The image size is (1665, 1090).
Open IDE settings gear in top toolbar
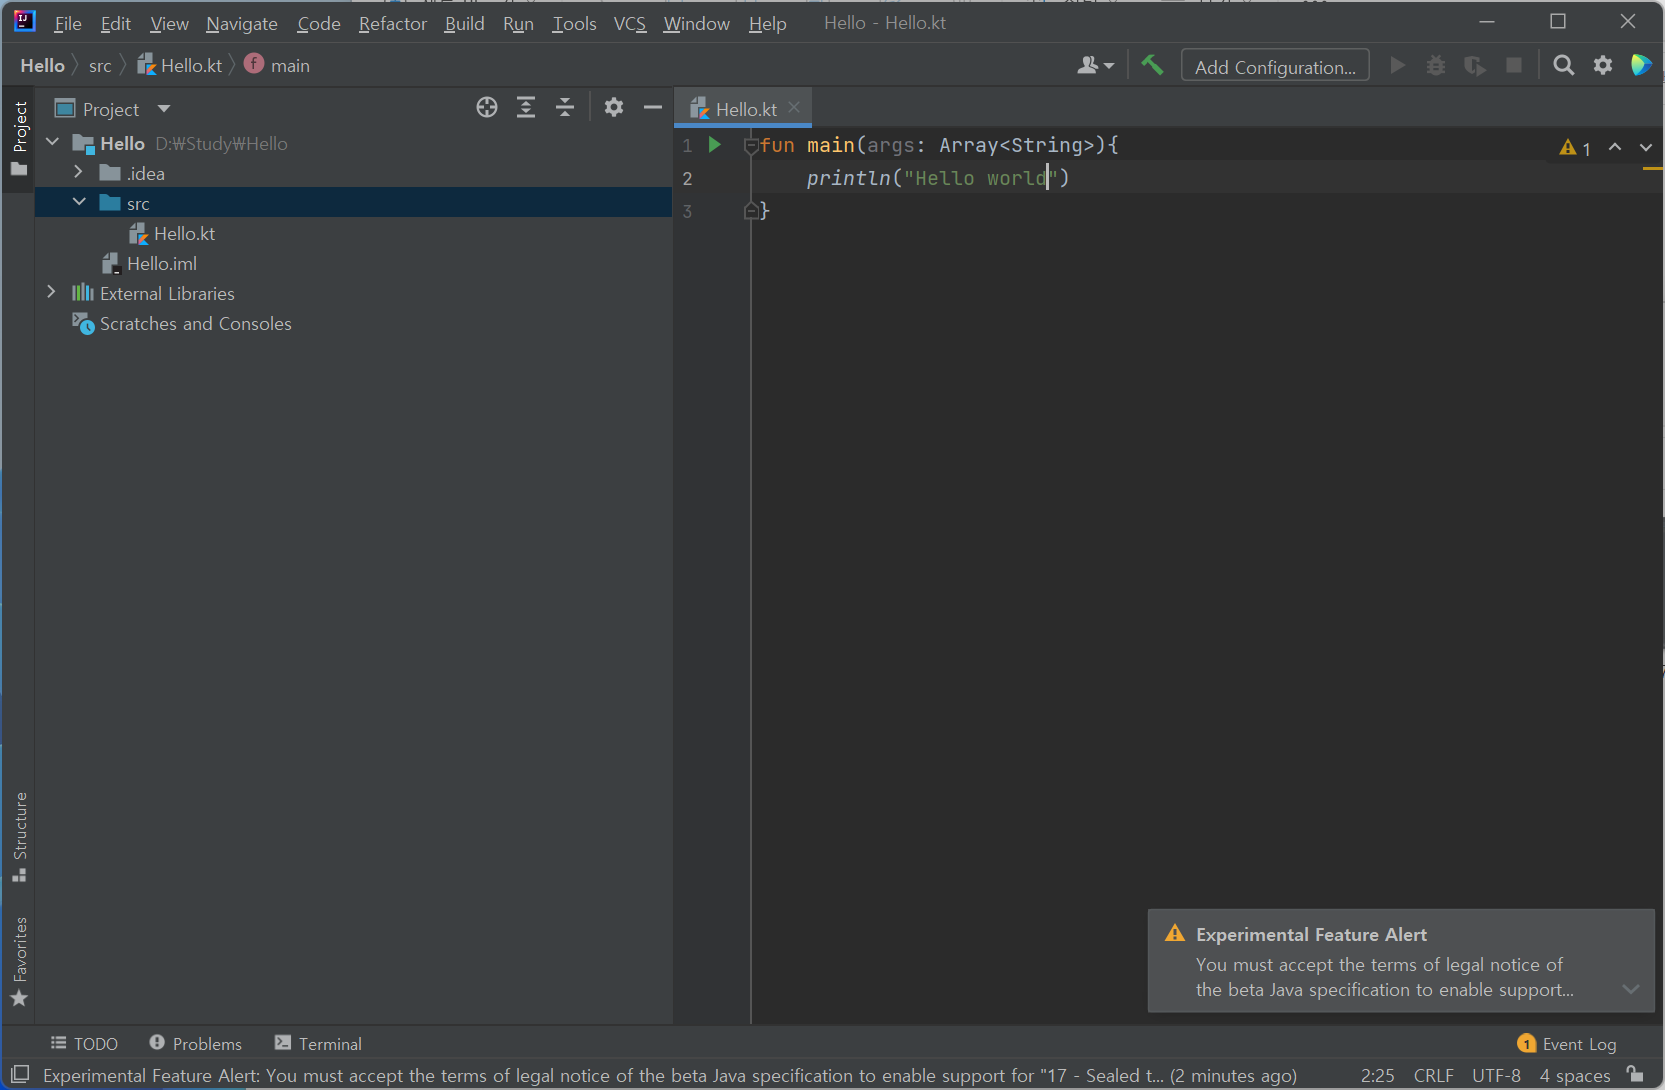(1603, 66)
